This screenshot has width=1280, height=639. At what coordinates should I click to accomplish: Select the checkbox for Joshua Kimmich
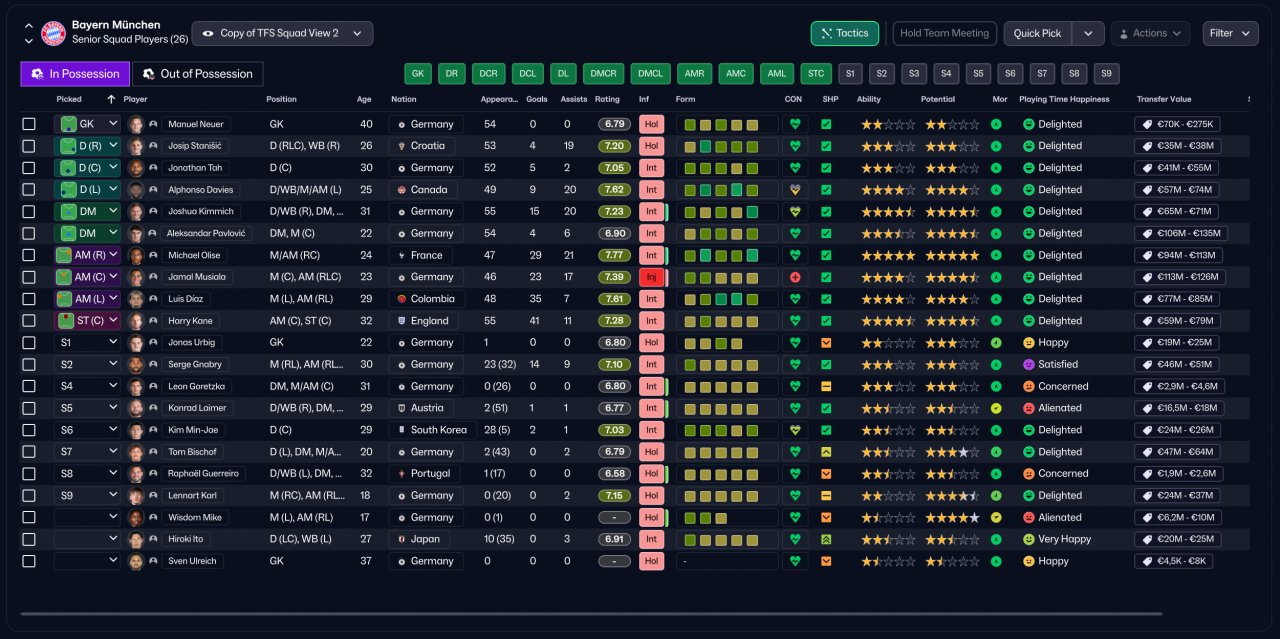point(29,212)
